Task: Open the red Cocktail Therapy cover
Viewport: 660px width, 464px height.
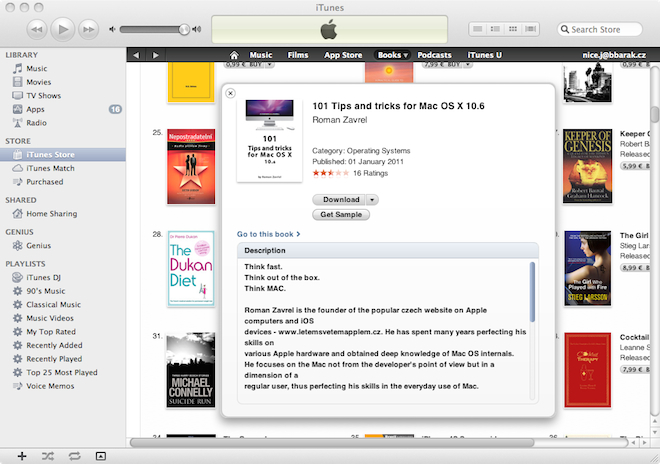Action: point(588,370)
